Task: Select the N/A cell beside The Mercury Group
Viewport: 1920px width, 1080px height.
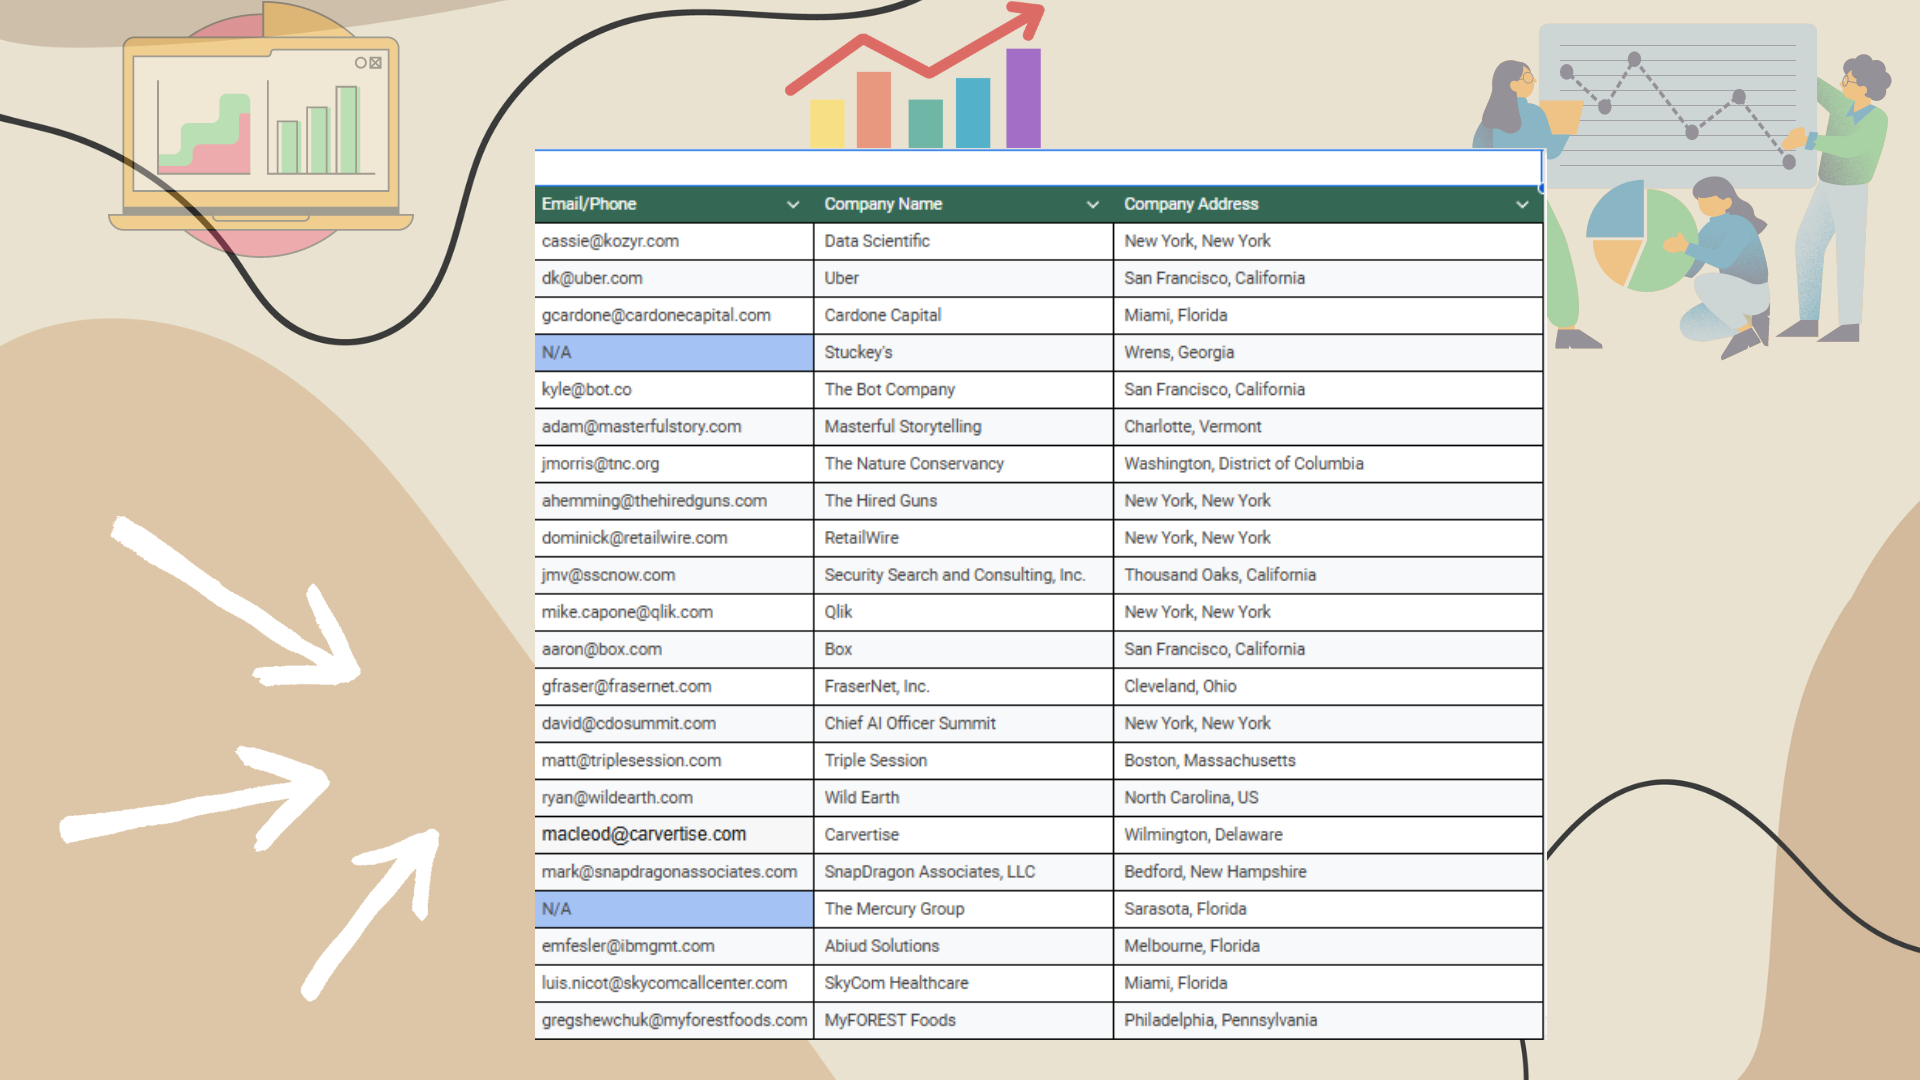Action: (x=673, y=909)
